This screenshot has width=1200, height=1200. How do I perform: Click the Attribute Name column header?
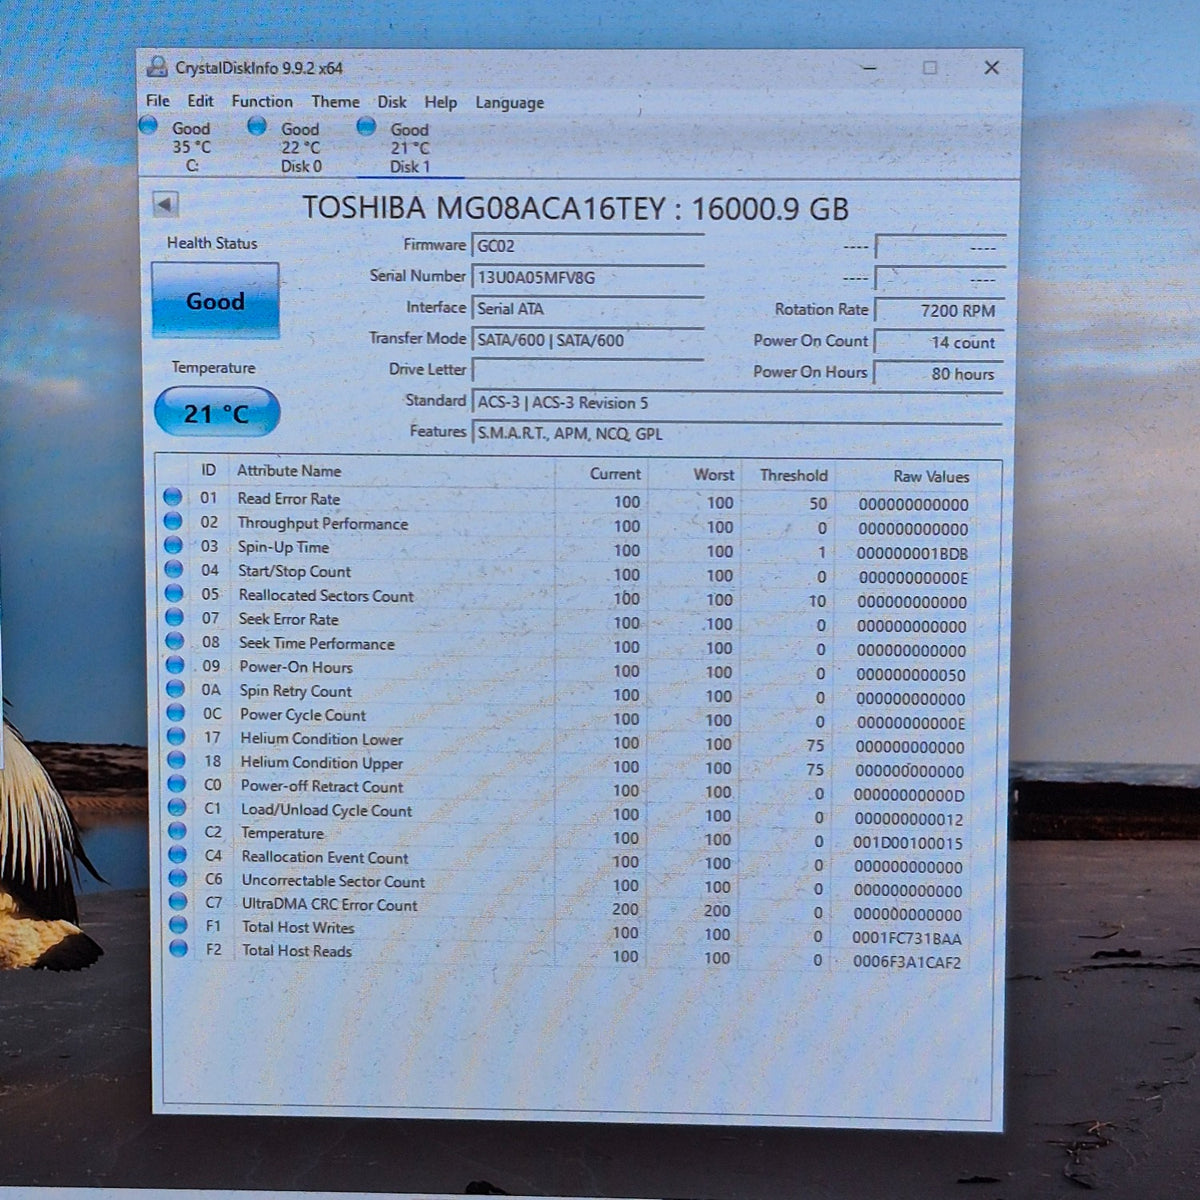point(289,471)
